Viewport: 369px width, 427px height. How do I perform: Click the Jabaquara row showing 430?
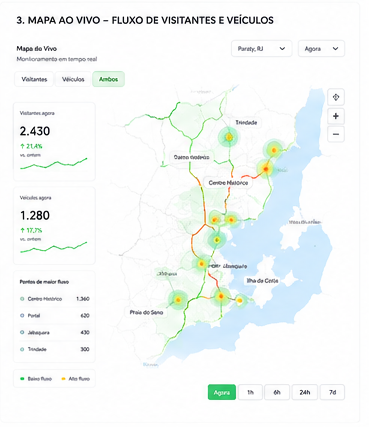pyautogui.click(x=54, y=332)
